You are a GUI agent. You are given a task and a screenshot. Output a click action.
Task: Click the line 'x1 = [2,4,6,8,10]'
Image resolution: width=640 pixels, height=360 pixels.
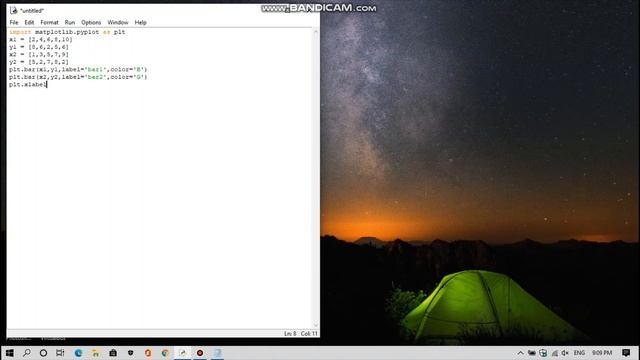(x=41, y=40)
